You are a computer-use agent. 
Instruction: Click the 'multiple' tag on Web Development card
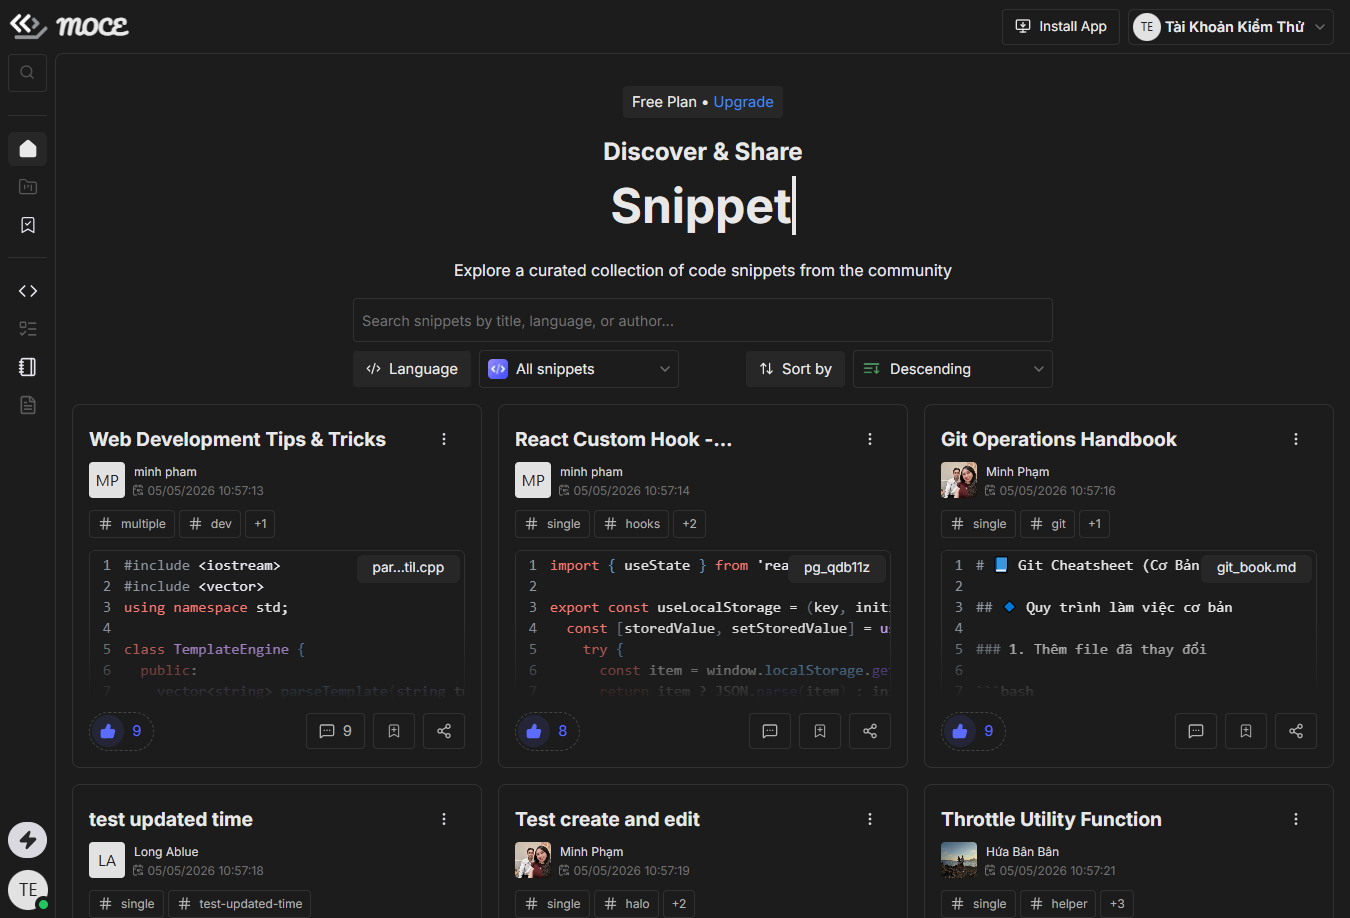[132, 524]
